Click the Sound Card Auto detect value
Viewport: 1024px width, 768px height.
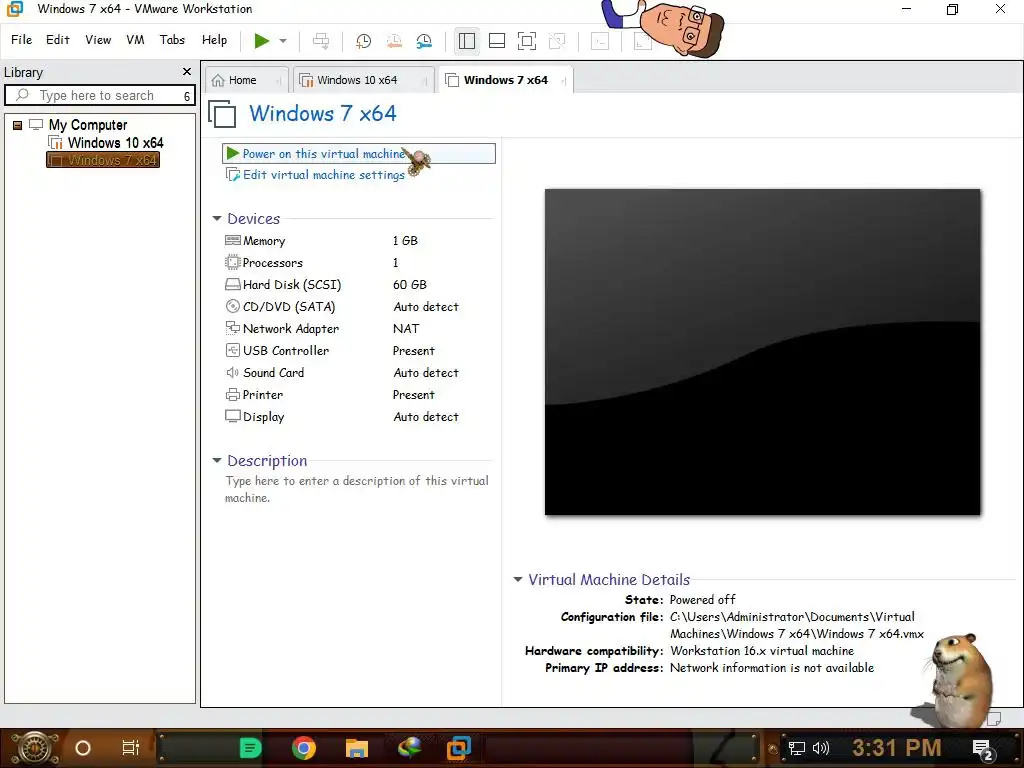(426, 373)
